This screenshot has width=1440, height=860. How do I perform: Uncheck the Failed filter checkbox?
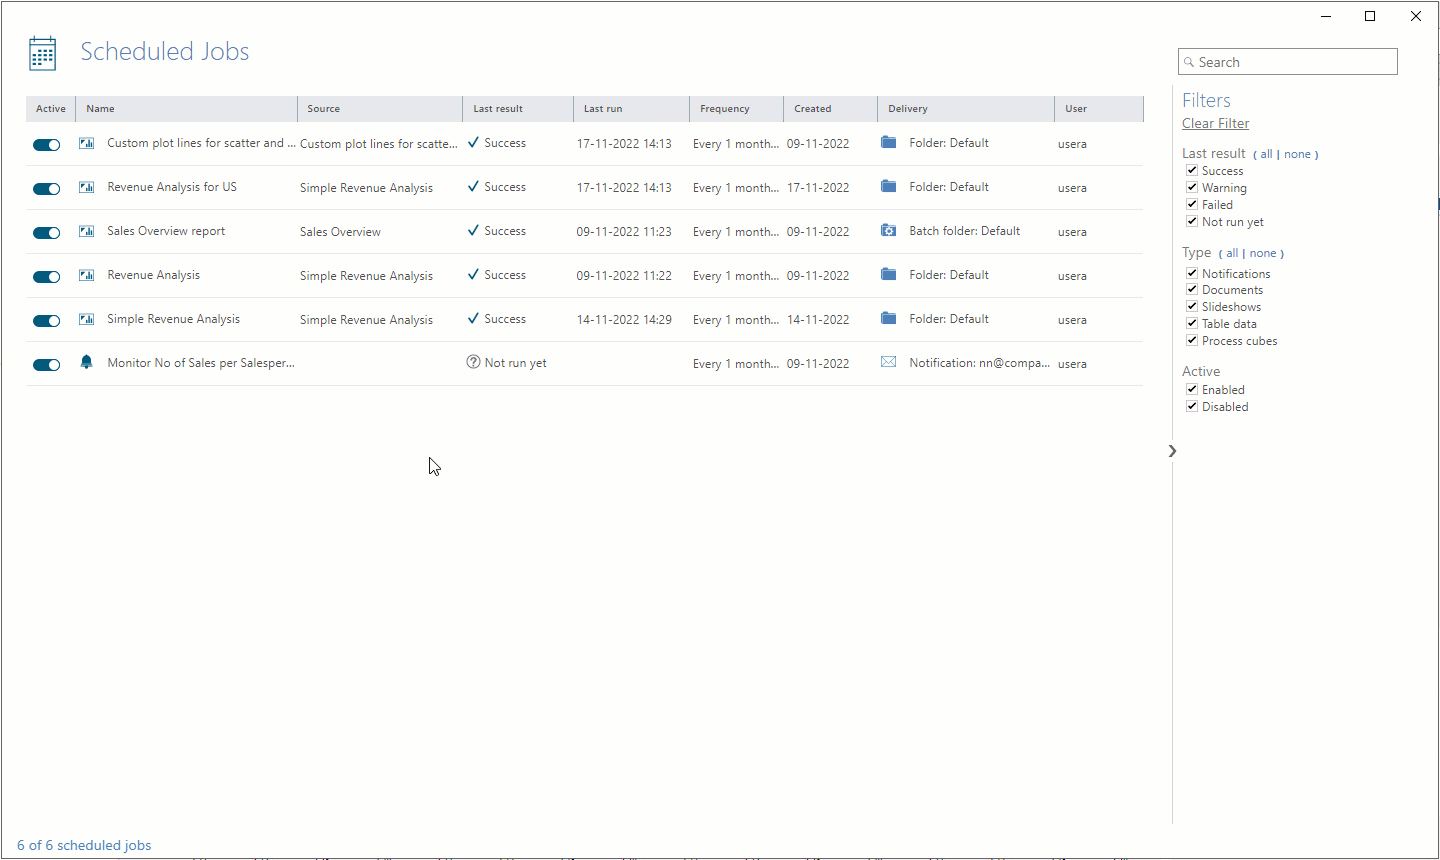[x=1192, y=204]
